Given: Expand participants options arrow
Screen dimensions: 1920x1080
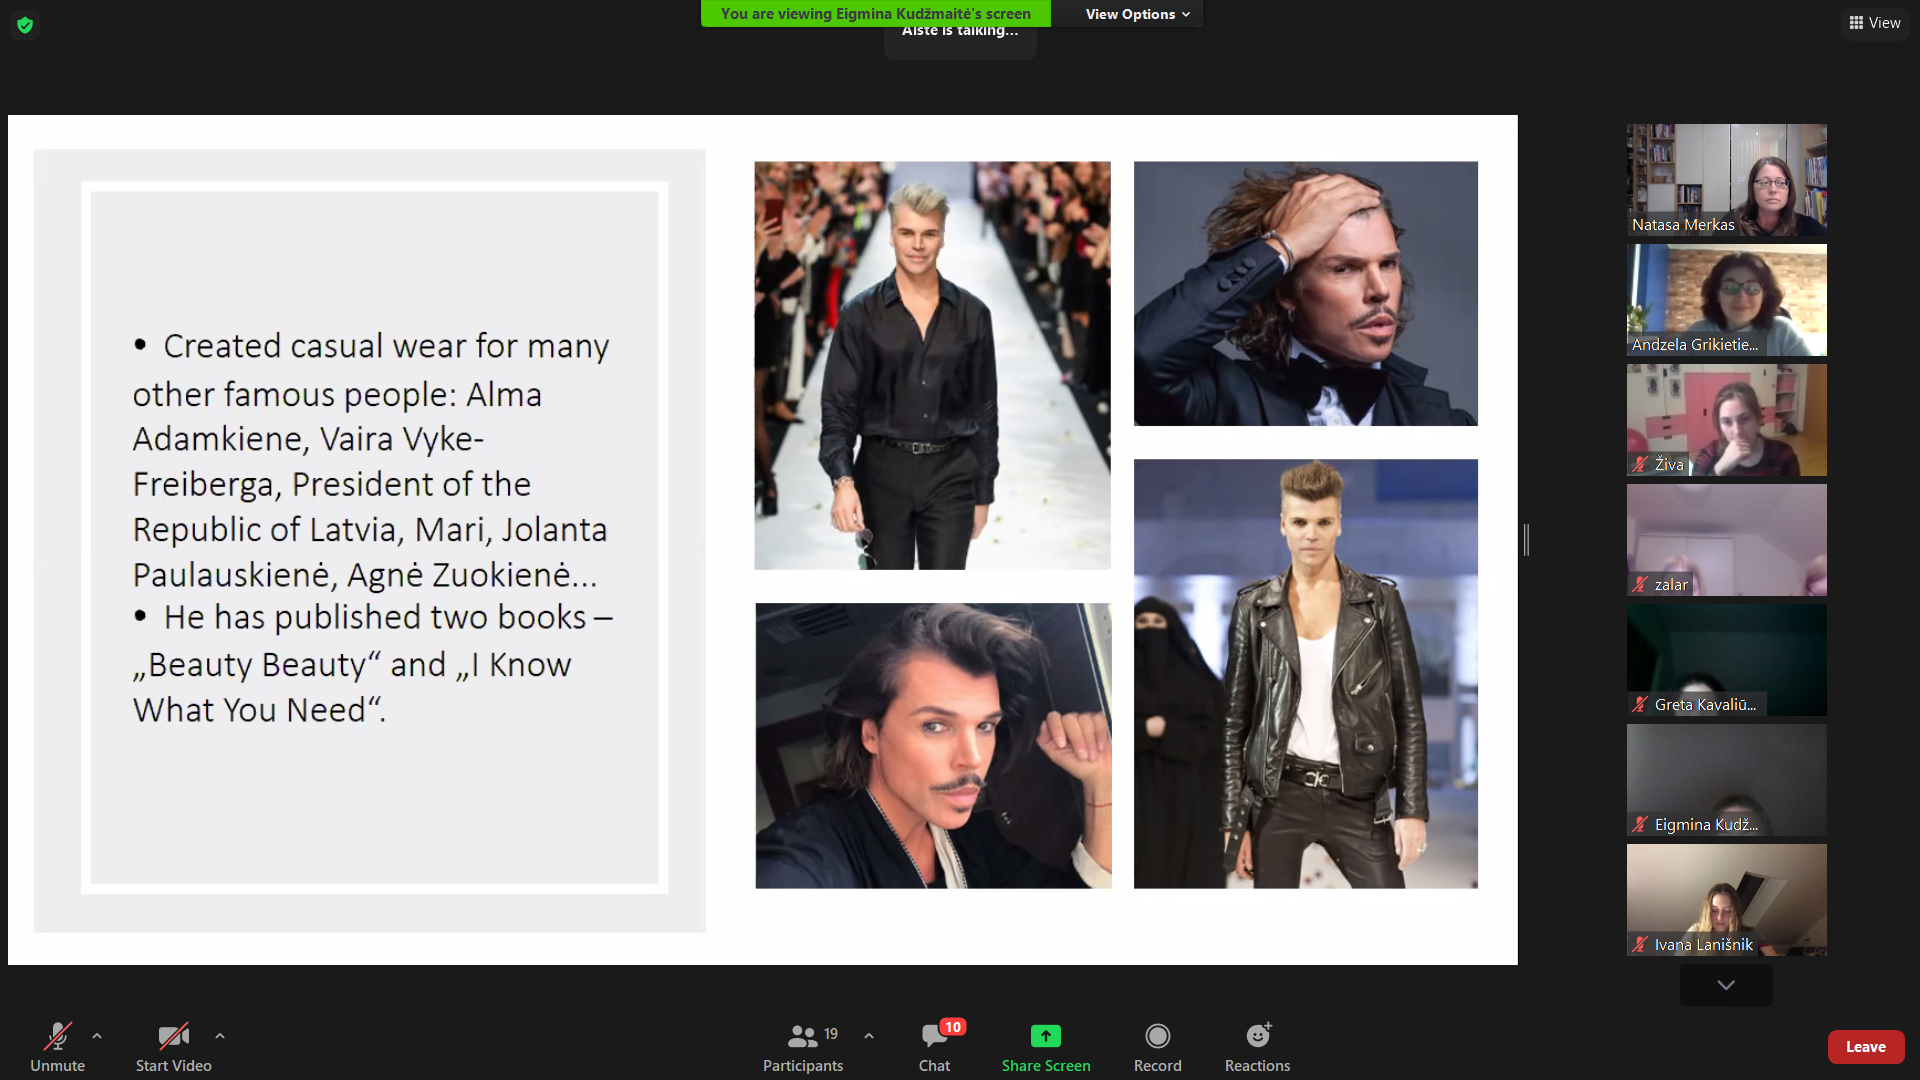Looking at the screenshot, I should (869, 1036).
